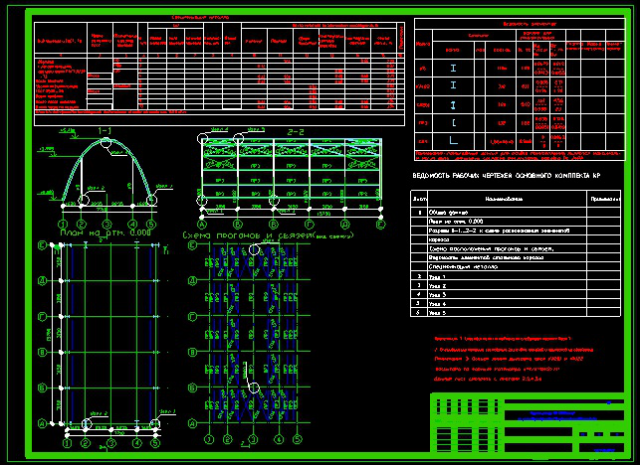Viewport: 640px width, 465px height.
Task: Click the "2-2" section title
Action: pos(296,132)
